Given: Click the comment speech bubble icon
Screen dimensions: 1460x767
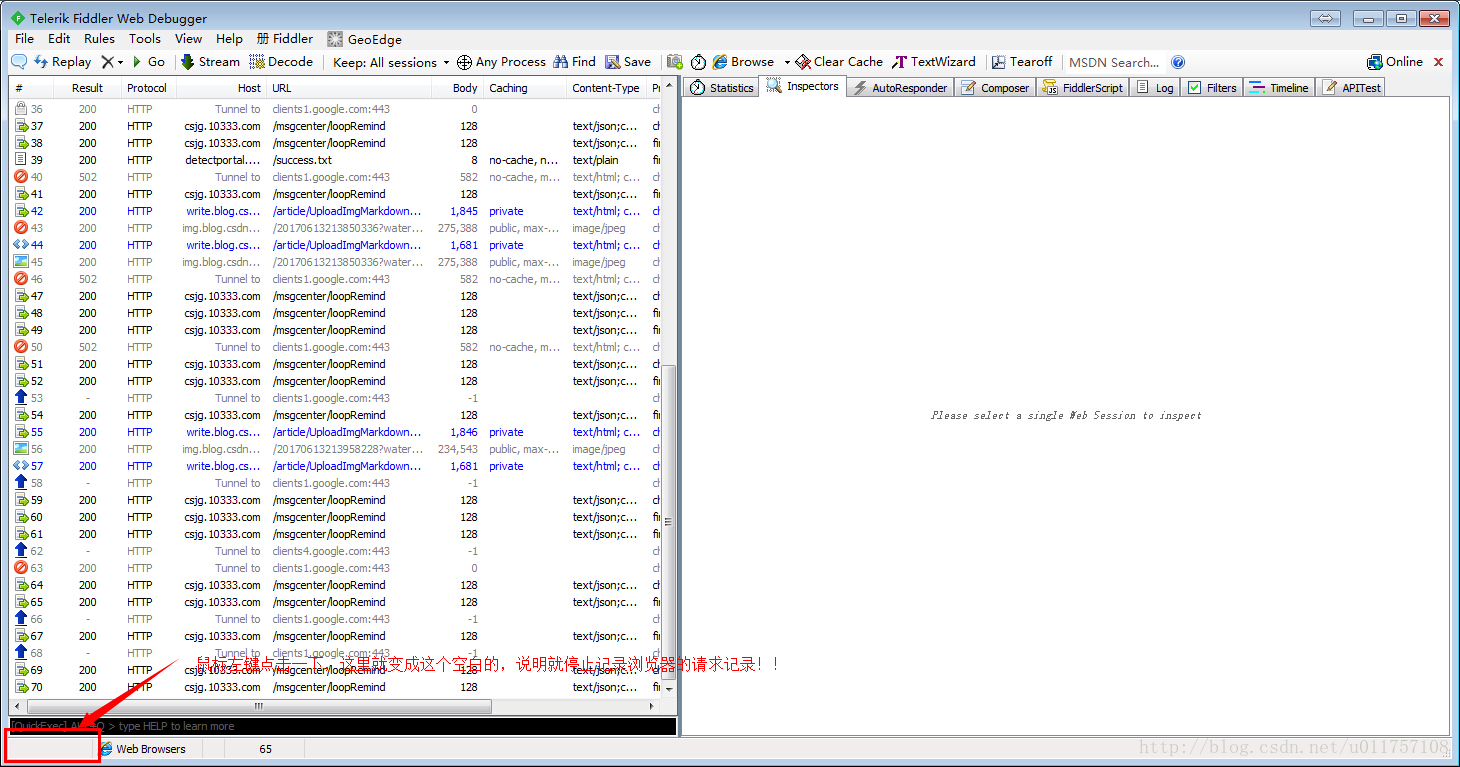Looking at the screenshot, I should click(x=19, y=62).
